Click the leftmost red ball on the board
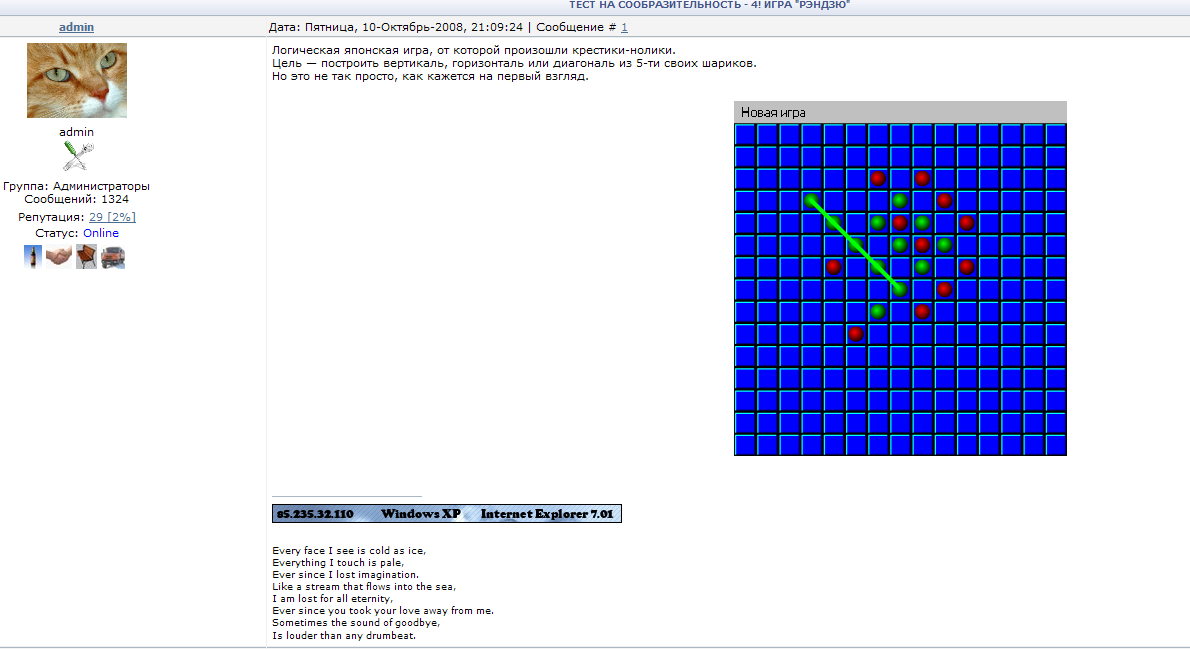This screenshot has width=1190, height=649. pos(834,266)
